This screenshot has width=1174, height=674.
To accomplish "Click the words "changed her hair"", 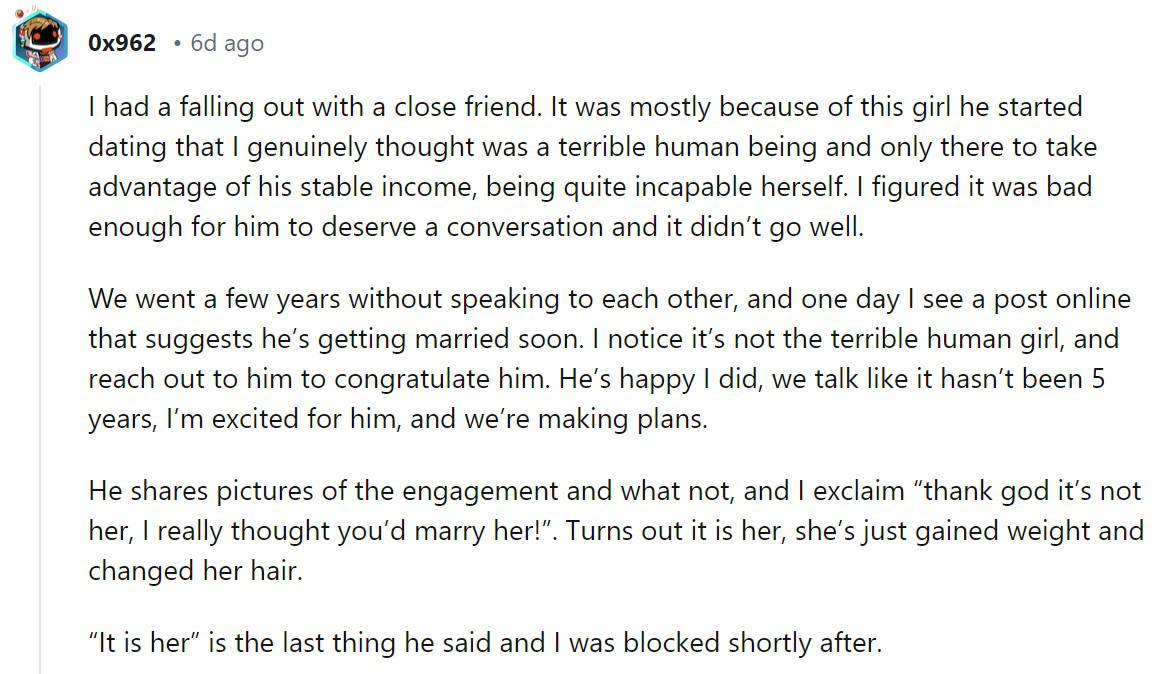I will click(x=194, y=572).
